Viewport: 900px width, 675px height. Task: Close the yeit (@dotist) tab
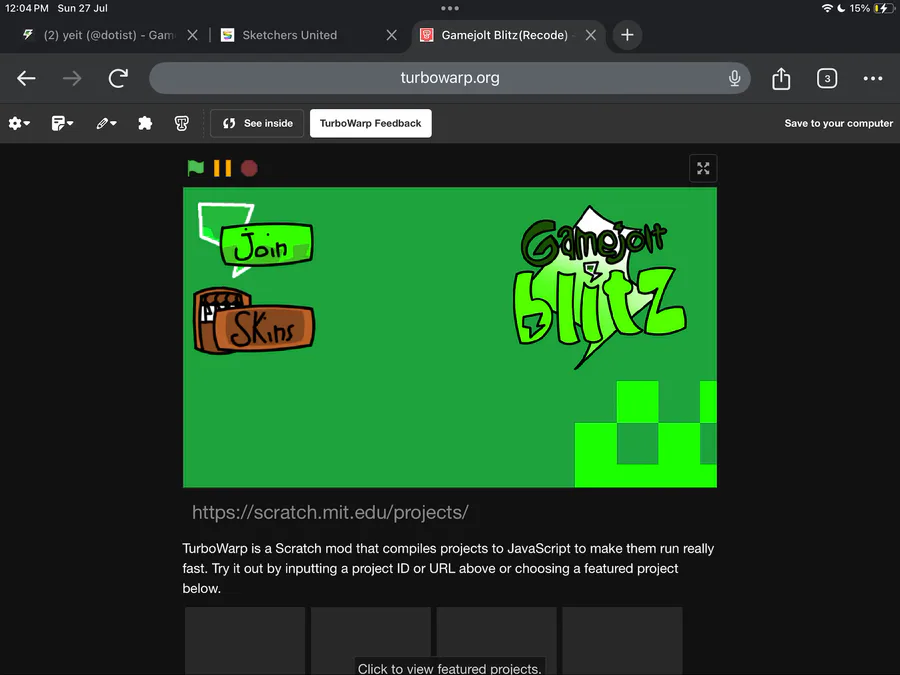point(193,35)
